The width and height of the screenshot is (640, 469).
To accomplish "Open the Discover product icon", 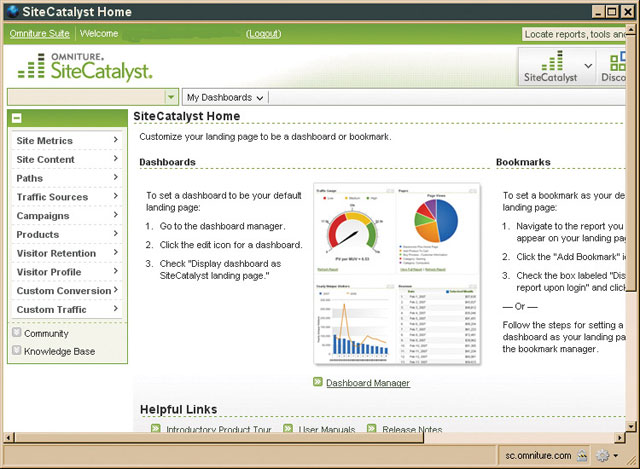I will point(614,67).
